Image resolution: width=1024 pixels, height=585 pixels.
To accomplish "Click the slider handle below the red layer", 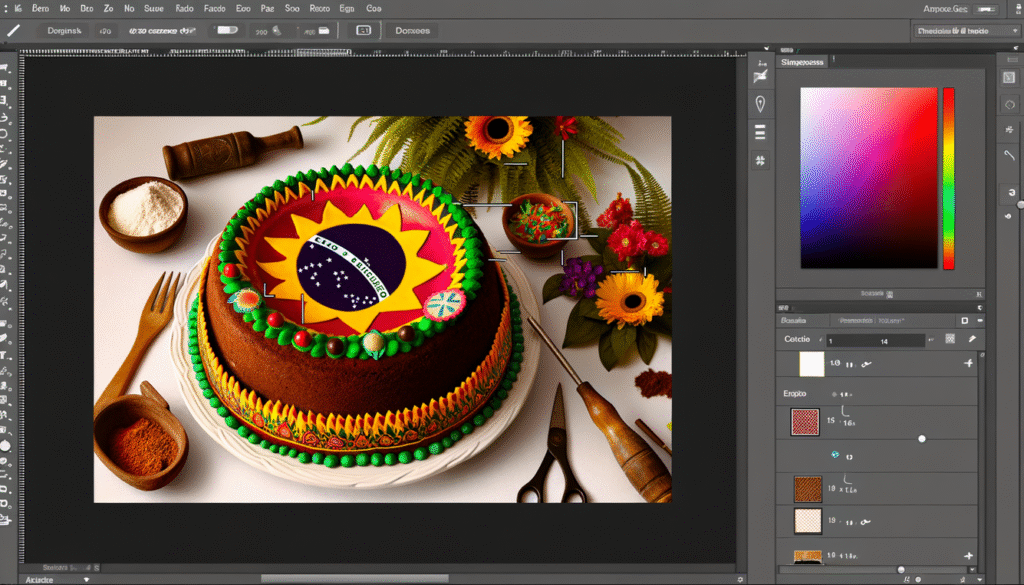I will 921,439.
